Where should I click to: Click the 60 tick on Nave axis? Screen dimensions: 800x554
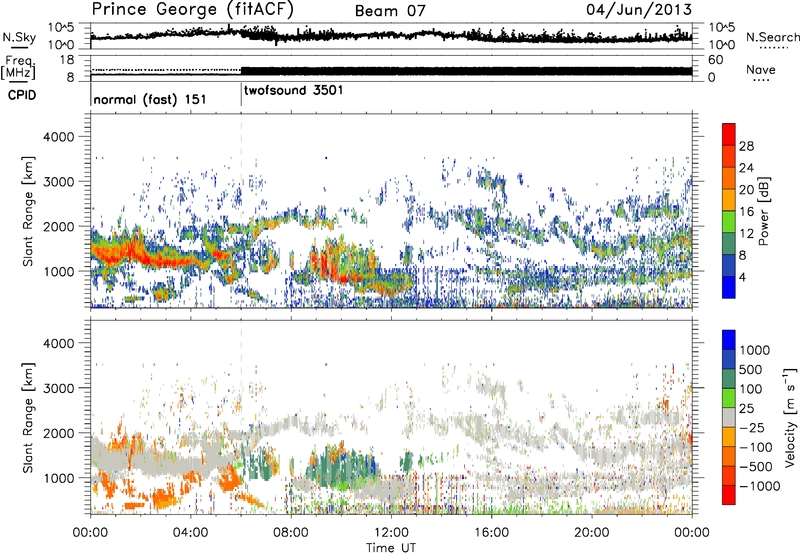715,60
